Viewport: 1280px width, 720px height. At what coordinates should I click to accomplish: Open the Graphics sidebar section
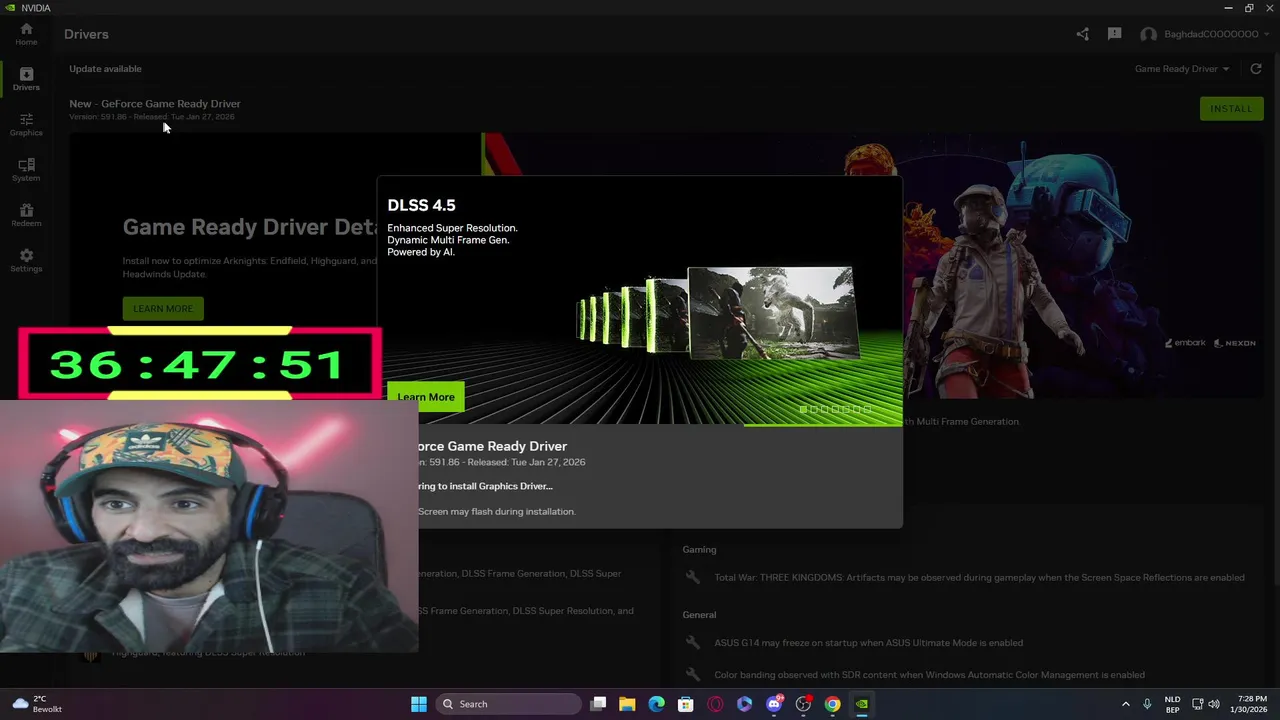[x=26, y=124]
